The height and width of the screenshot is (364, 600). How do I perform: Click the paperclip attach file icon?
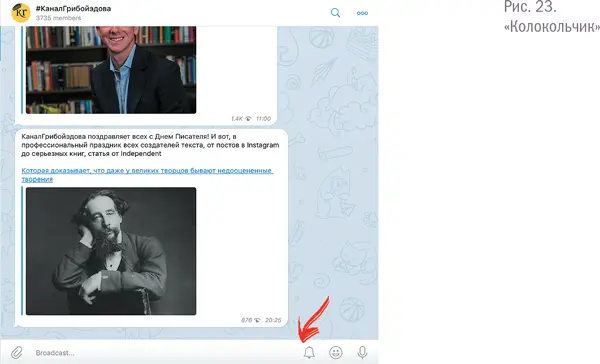(x=16, y=353)
